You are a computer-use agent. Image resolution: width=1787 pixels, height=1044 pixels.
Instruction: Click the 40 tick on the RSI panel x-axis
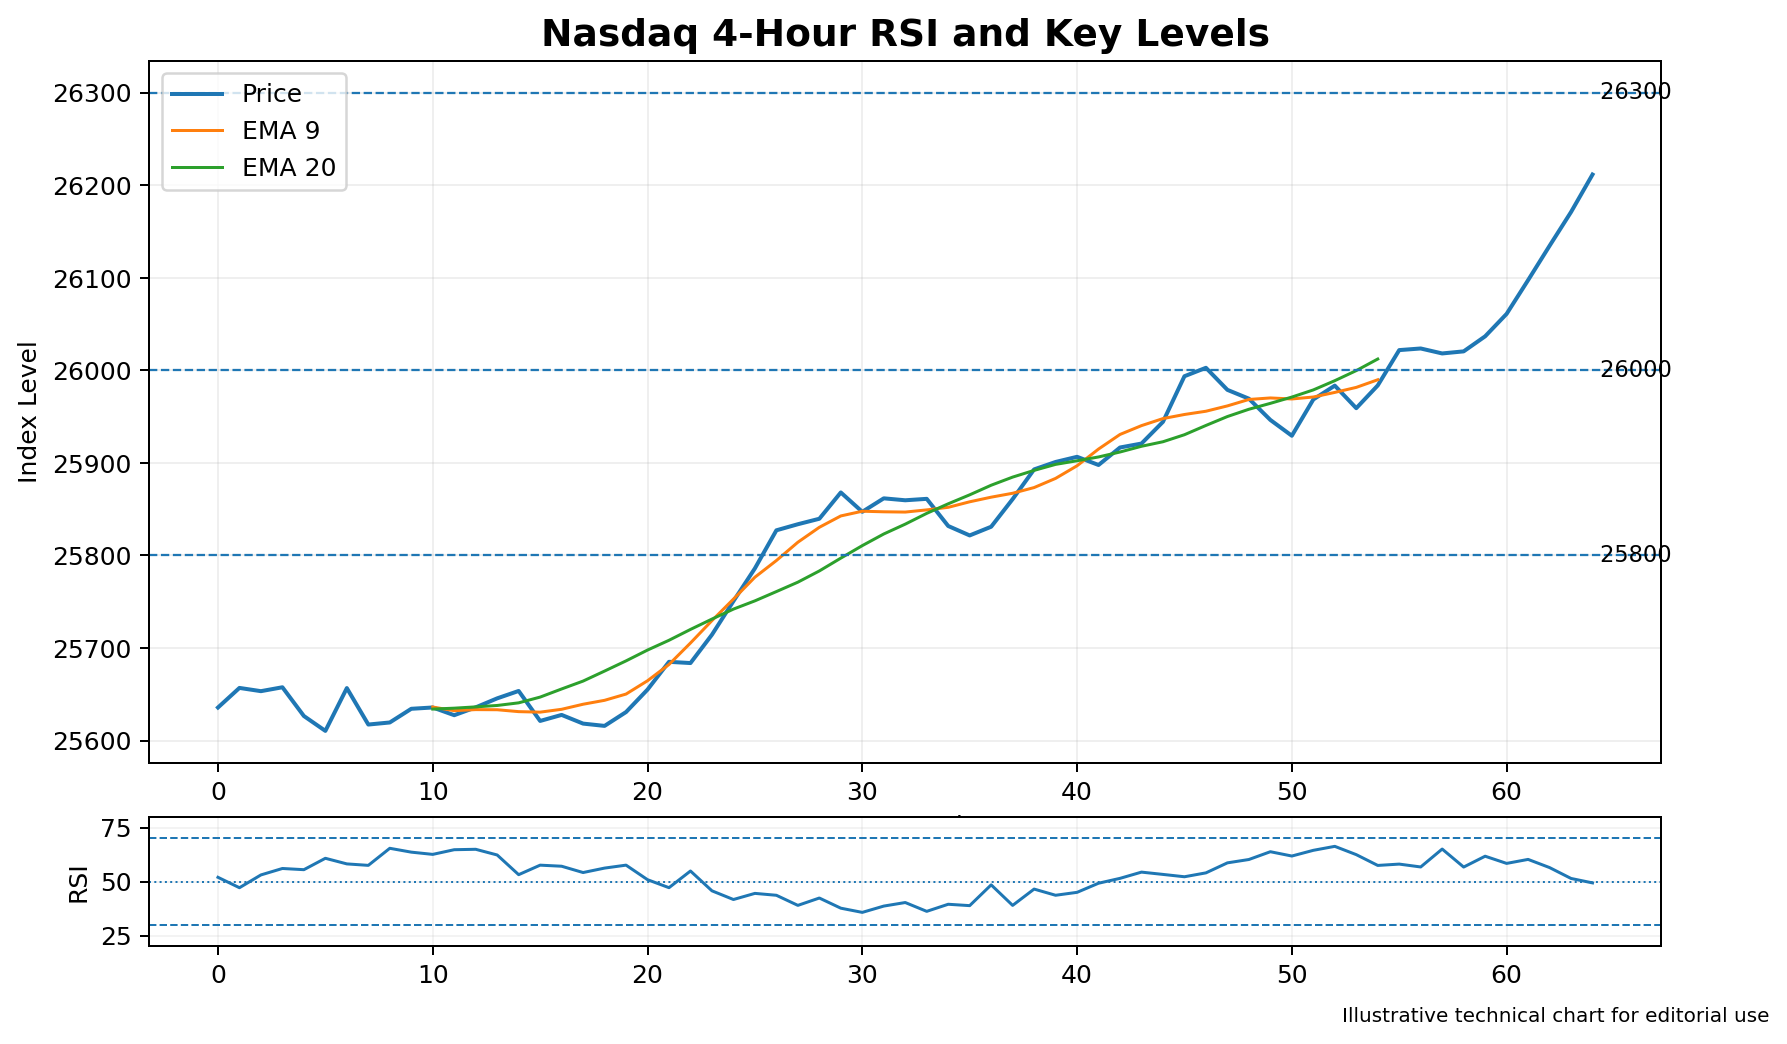(1077, 974)
